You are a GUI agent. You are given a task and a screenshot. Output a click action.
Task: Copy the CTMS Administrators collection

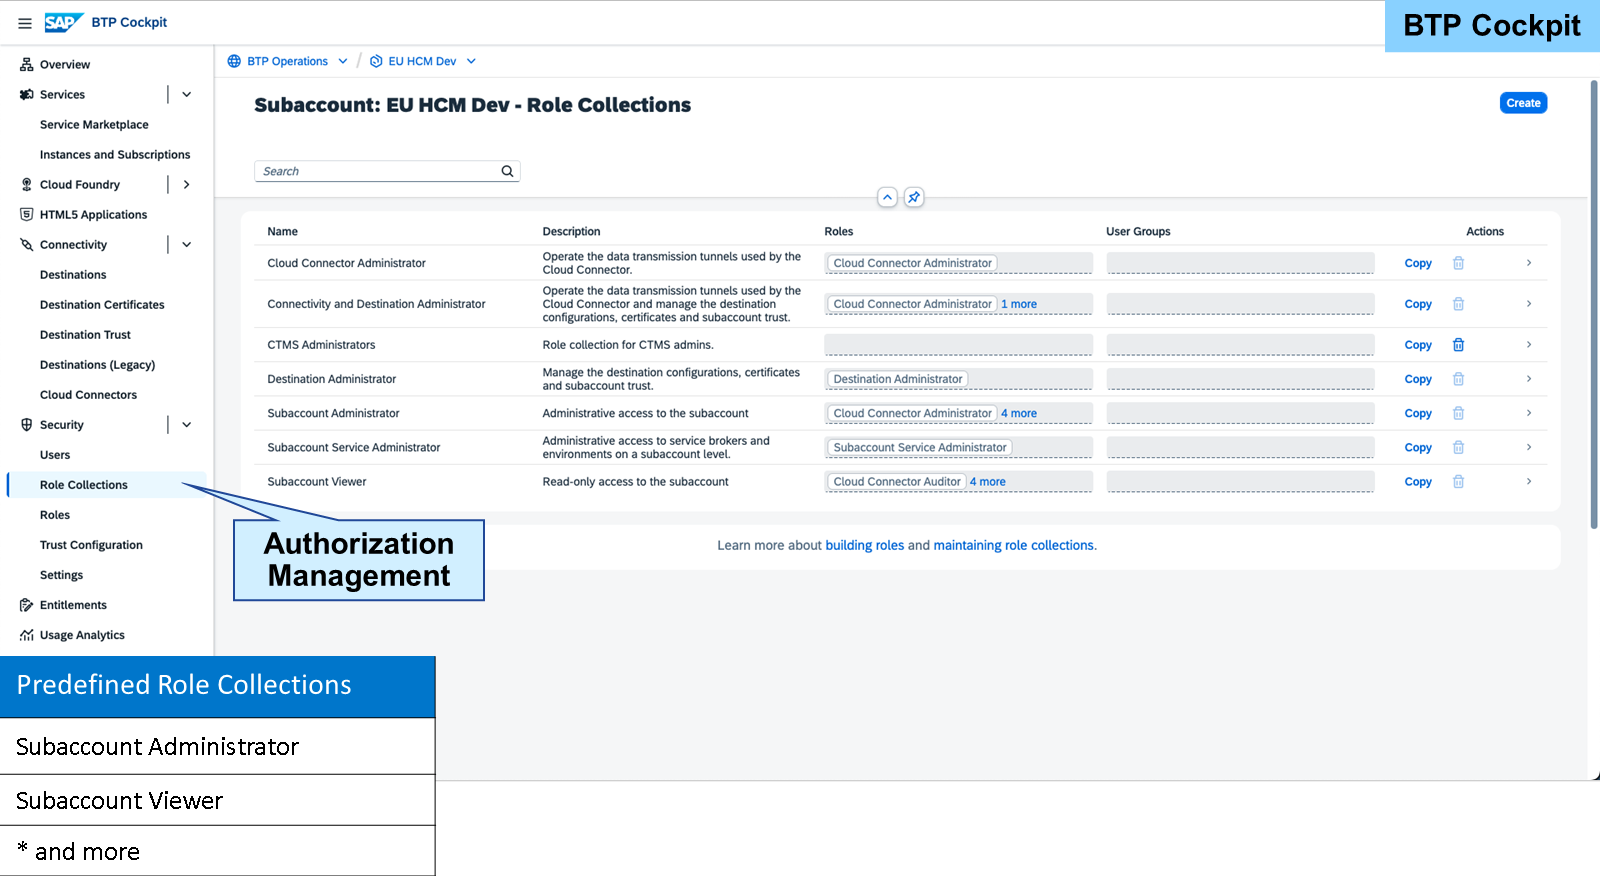click(x=1418, y=345)
